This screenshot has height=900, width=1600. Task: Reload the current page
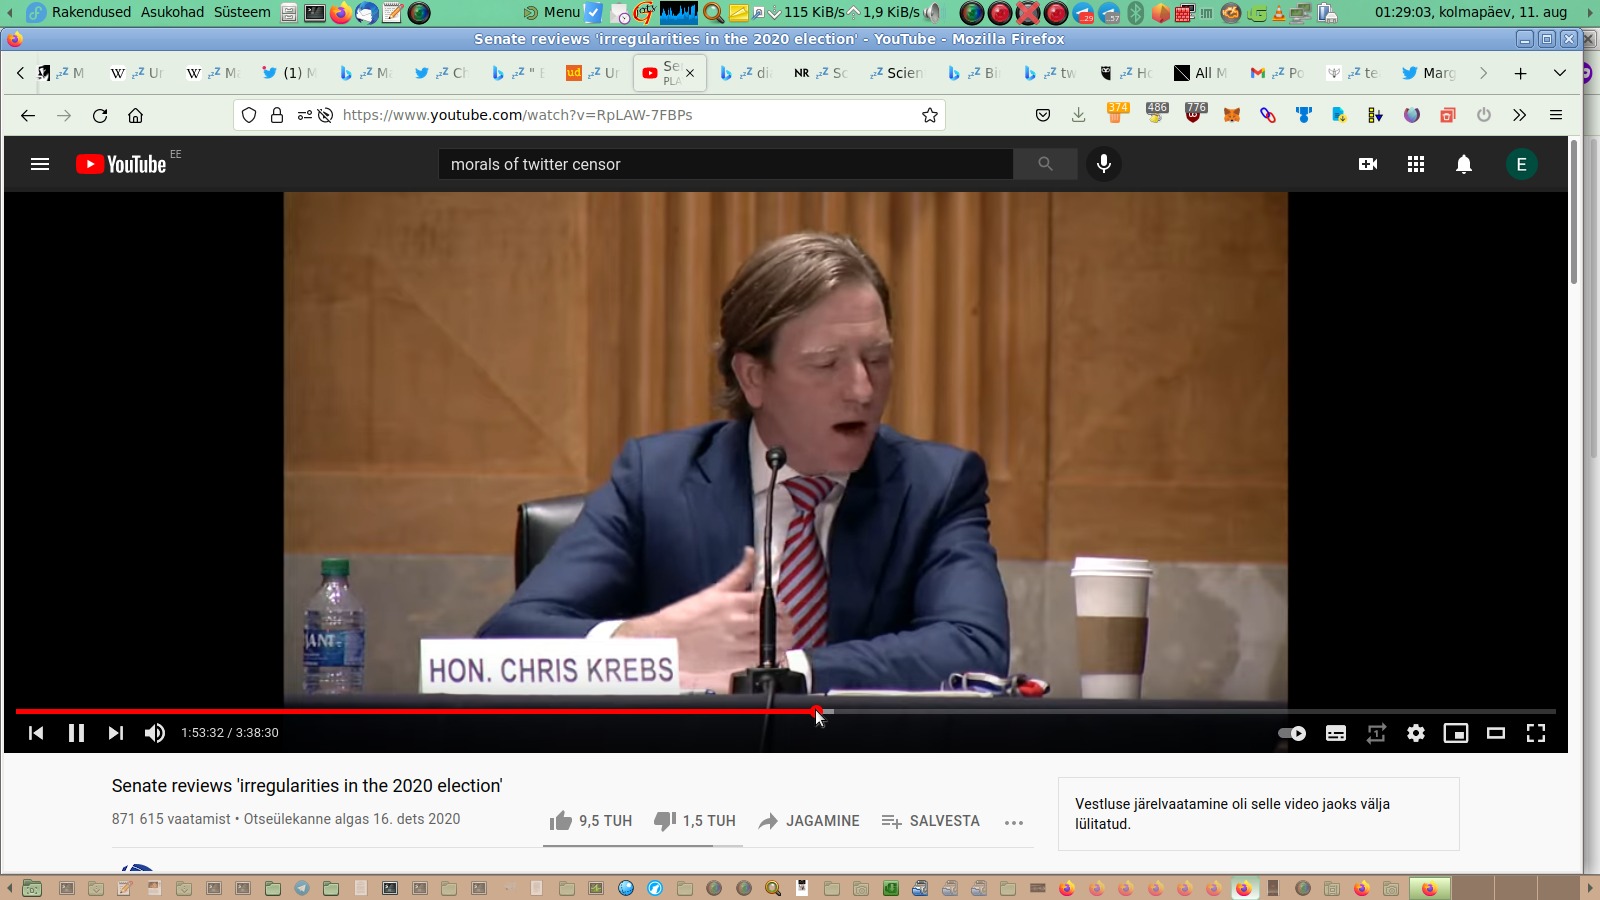click(100, 115)
